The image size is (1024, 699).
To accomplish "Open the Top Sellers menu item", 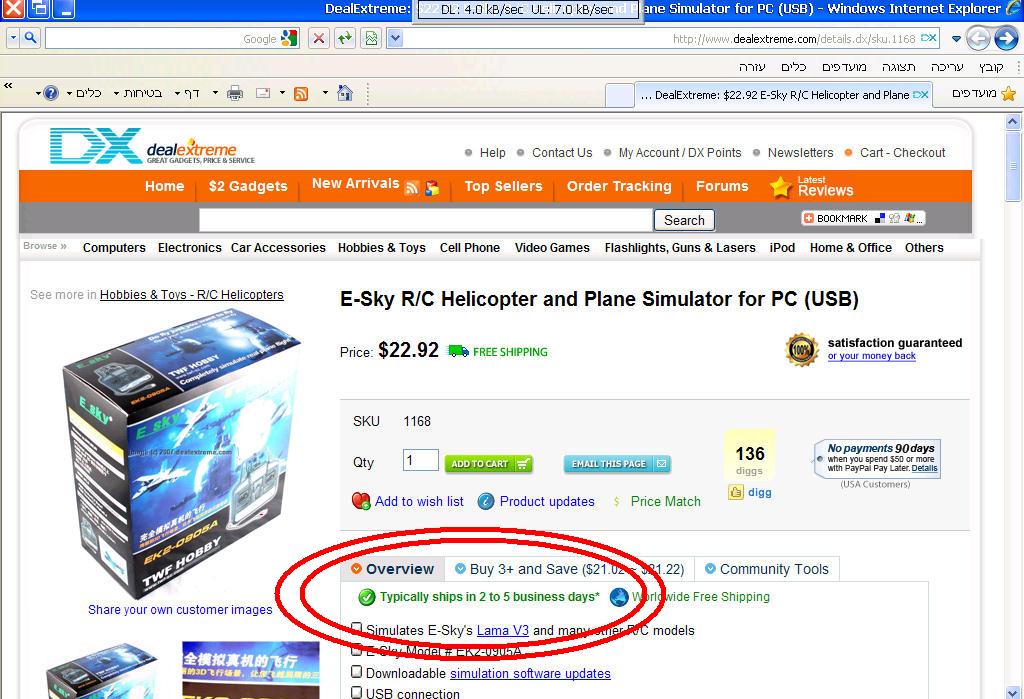I will click(504, 186).
